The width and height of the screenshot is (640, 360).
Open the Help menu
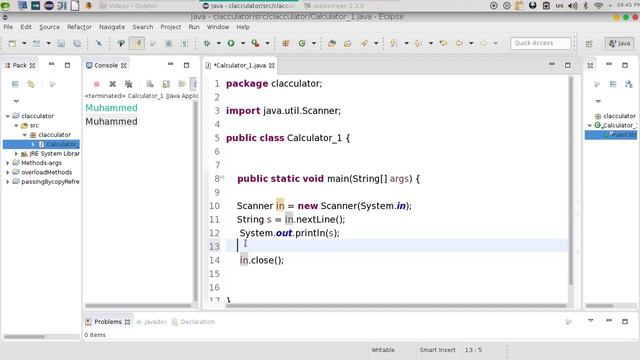(243, 27)
